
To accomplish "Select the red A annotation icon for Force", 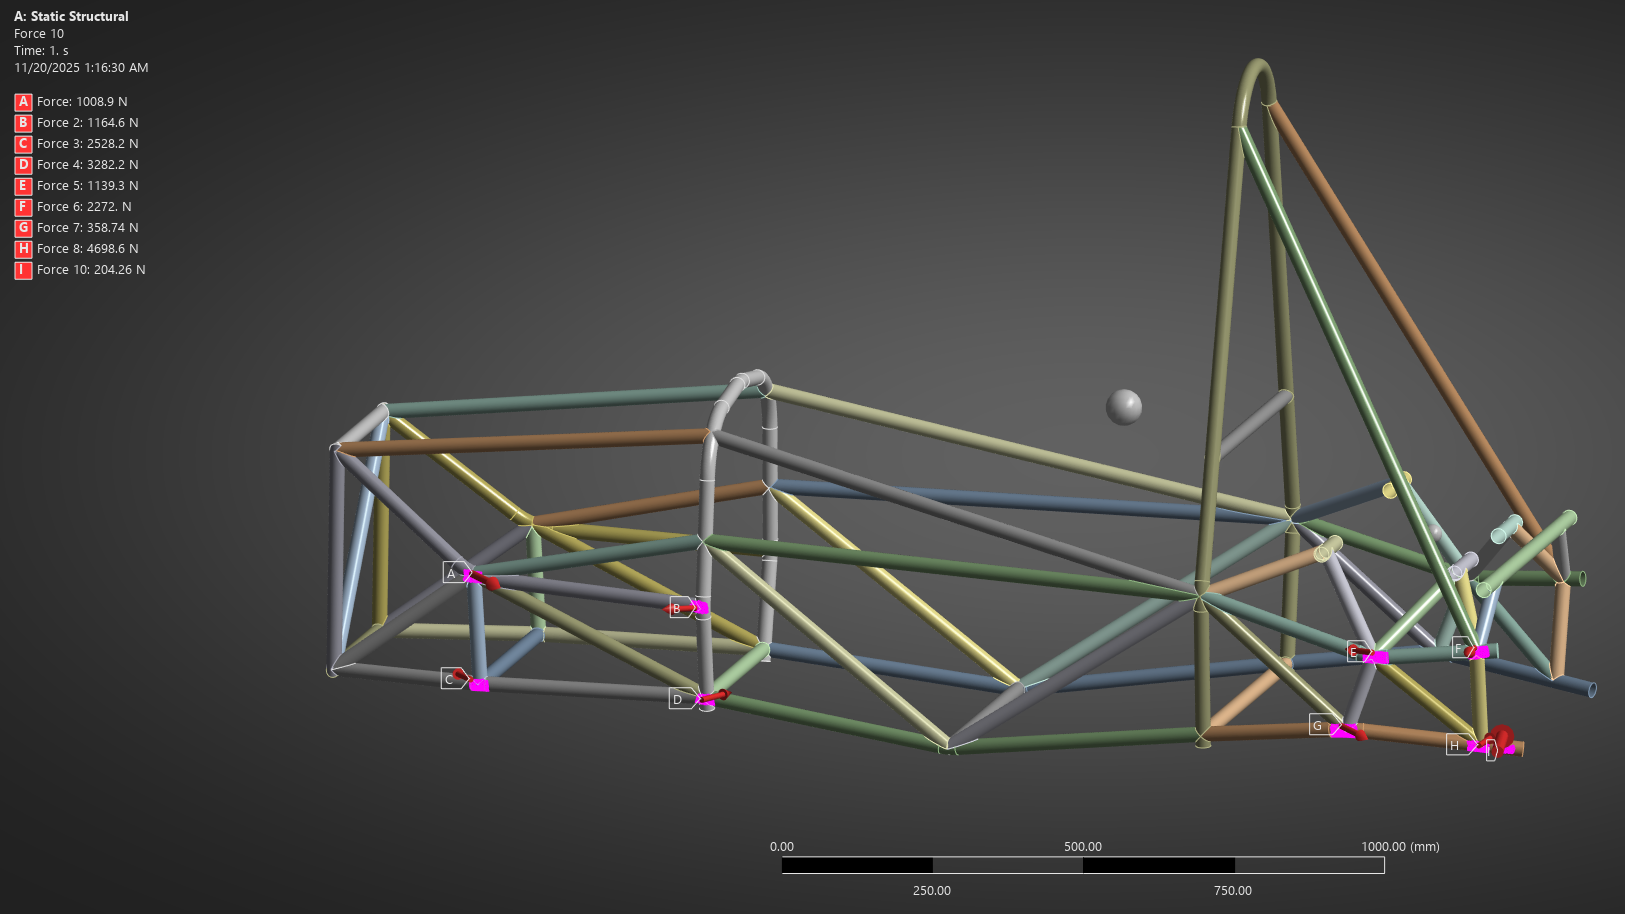I will pyautogui.click(x=22, y=101).
